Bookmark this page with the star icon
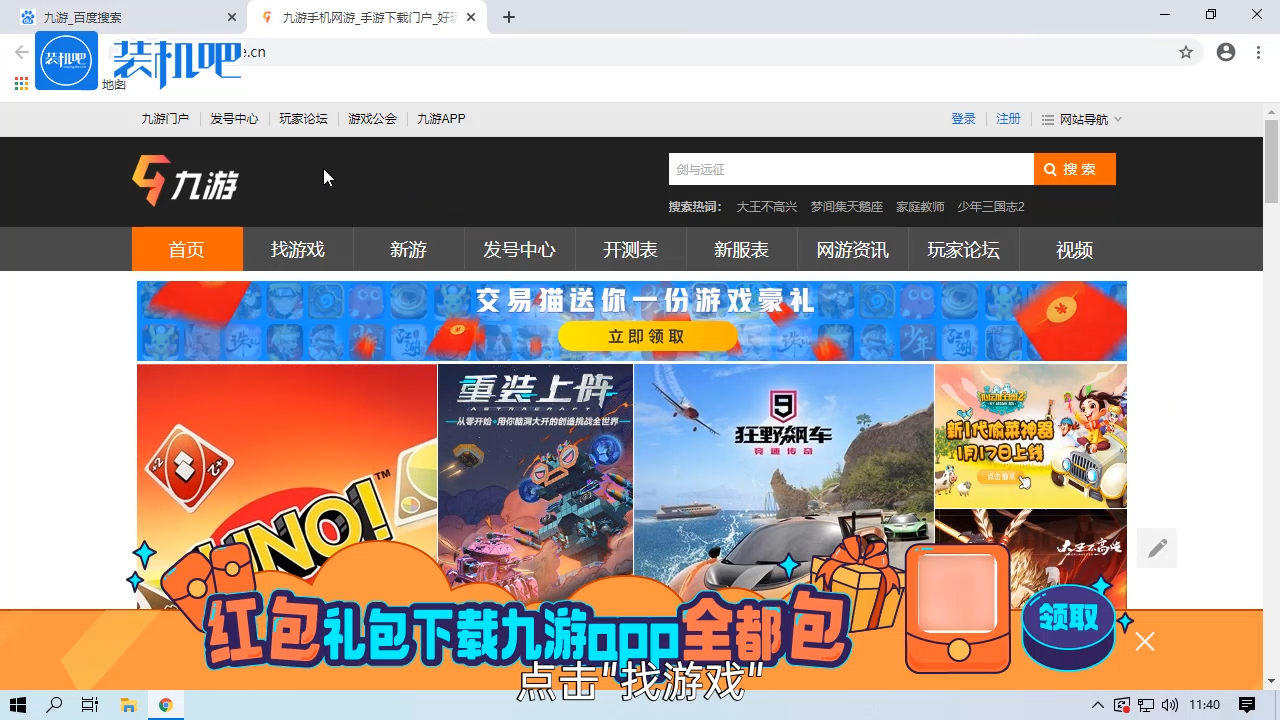1280x720 pixels. point(1186,52)
